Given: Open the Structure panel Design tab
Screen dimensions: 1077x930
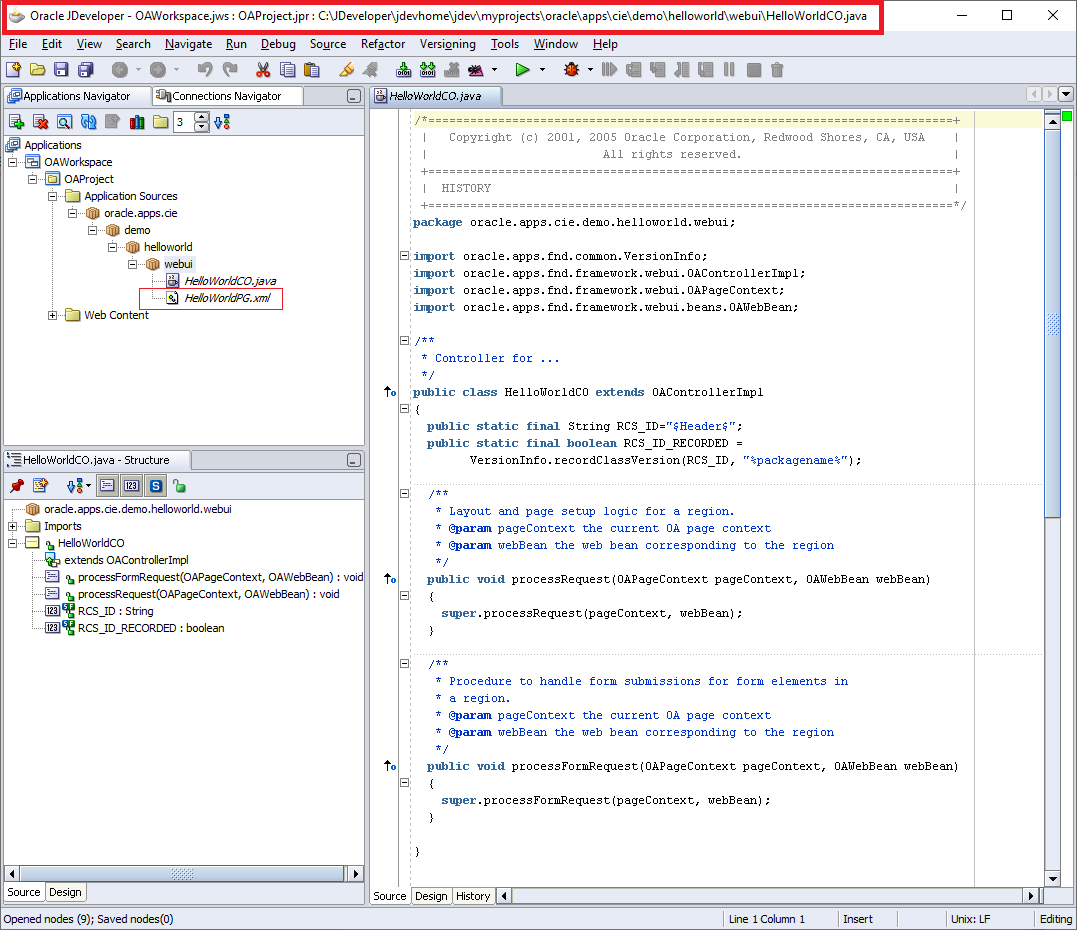Looking at the screenshot, I should point(65,892).
